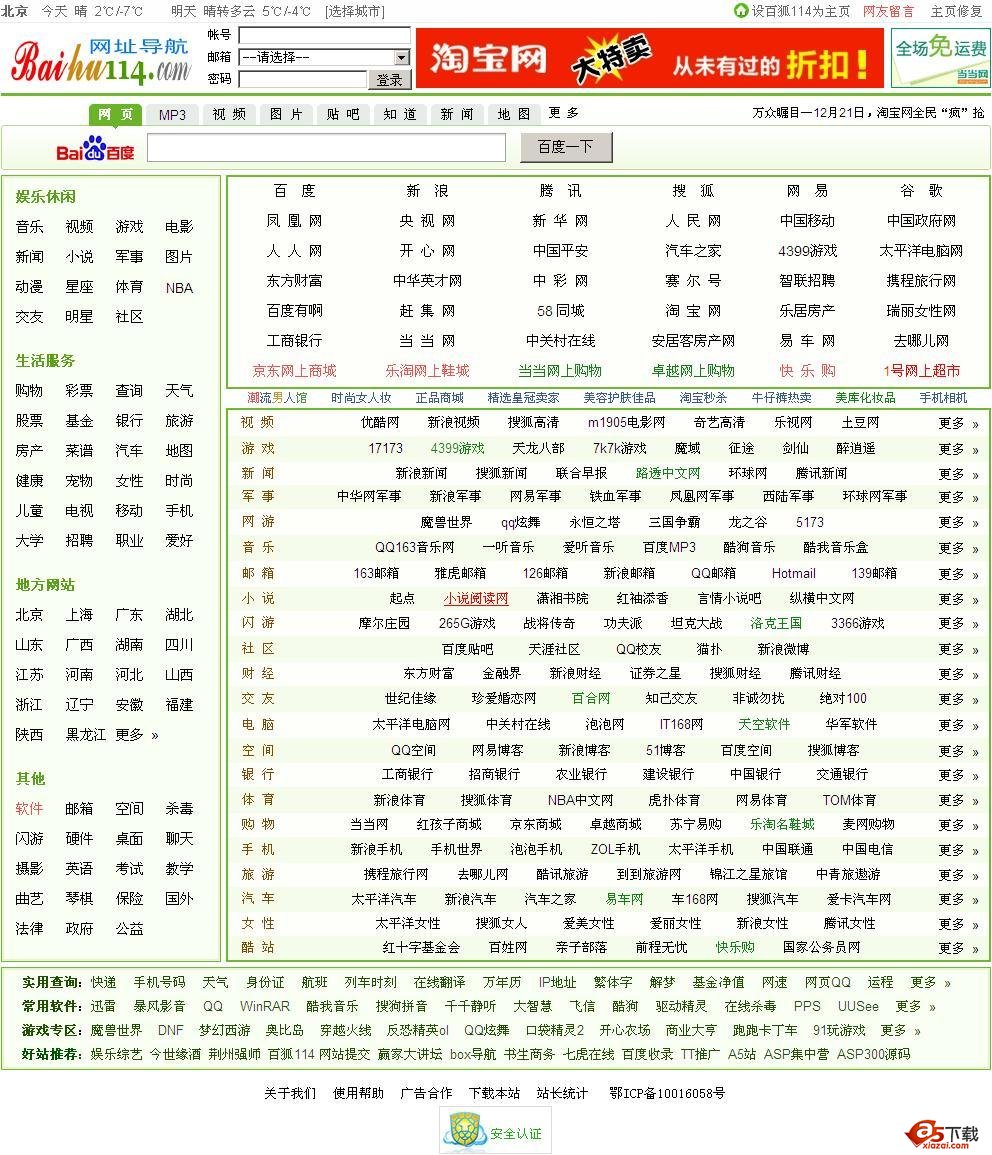Open the 全场免运费 当当网 banner
This screenshot has height=1155, width=992.
pyautogui.click(x=940, y=59)
